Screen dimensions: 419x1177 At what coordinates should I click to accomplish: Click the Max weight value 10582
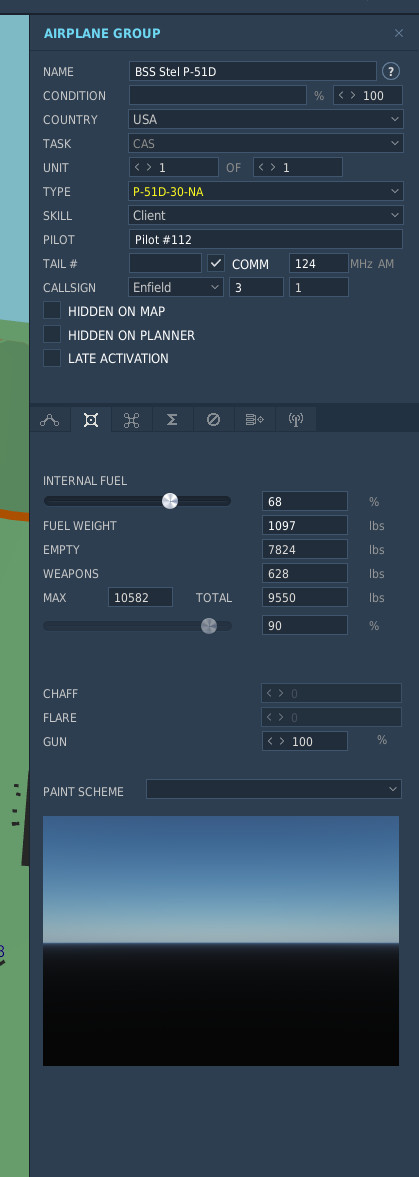pyautogui.click(x=140, y=598)
